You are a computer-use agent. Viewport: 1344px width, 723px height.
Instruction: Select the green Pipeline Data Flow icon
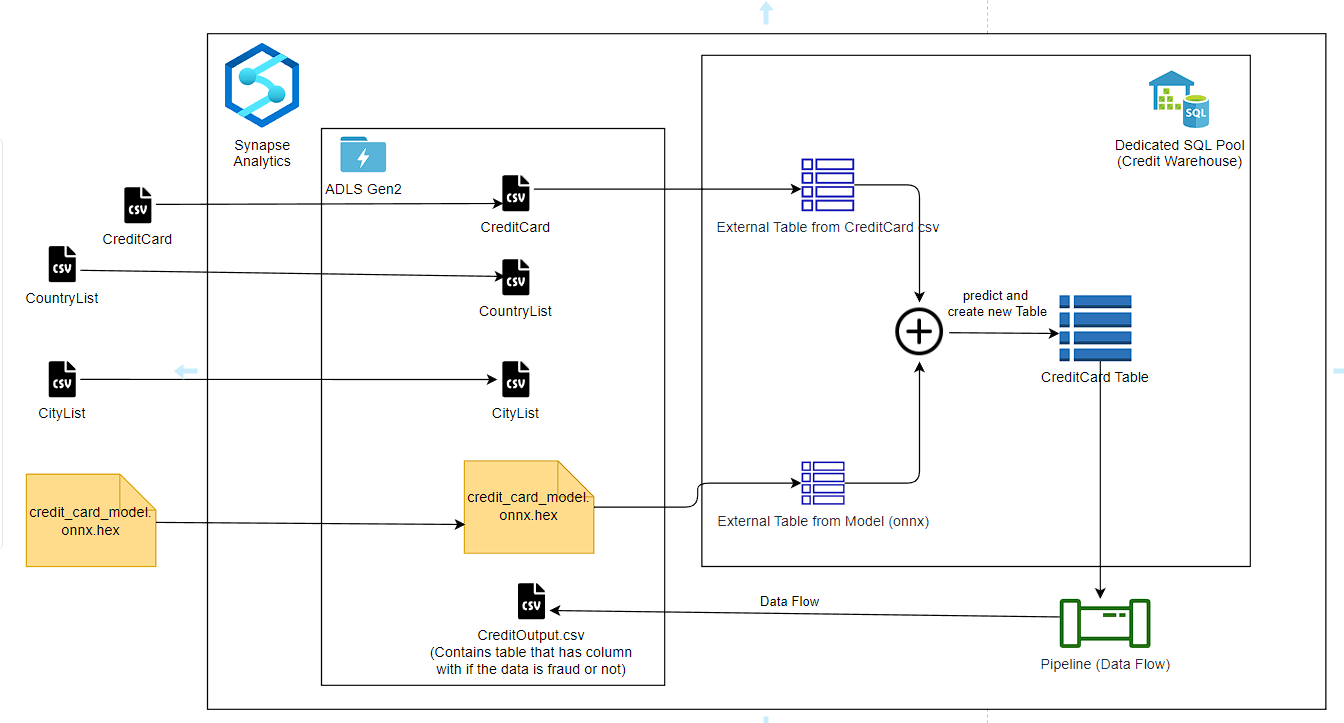(x=1104, y=624)
